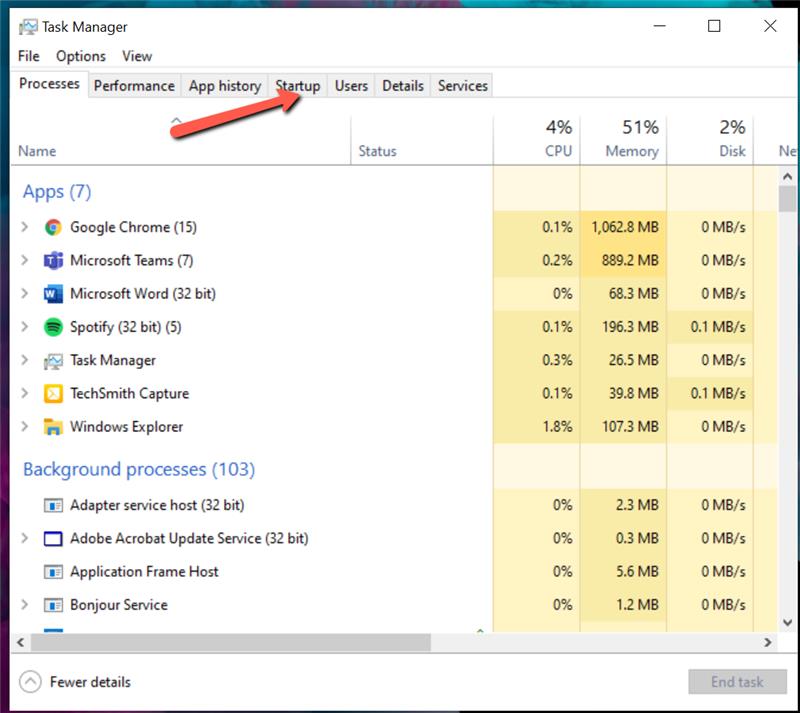Sort processes by CPU column
Viewport: 800px width, 713px height.
tap(537, 141)
